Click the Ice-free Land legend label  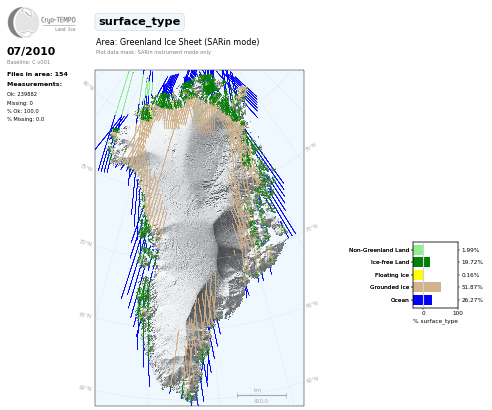(x=390, y=262)
